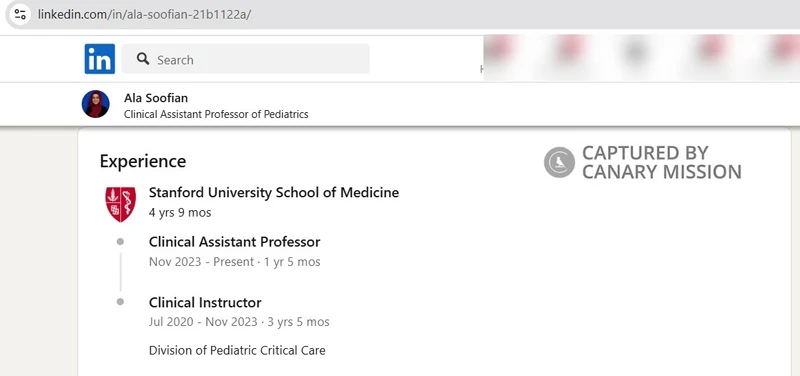Click the magnifying glass search icon
The width and height of the screenshot is (800, 376).
tap(143, 59)
